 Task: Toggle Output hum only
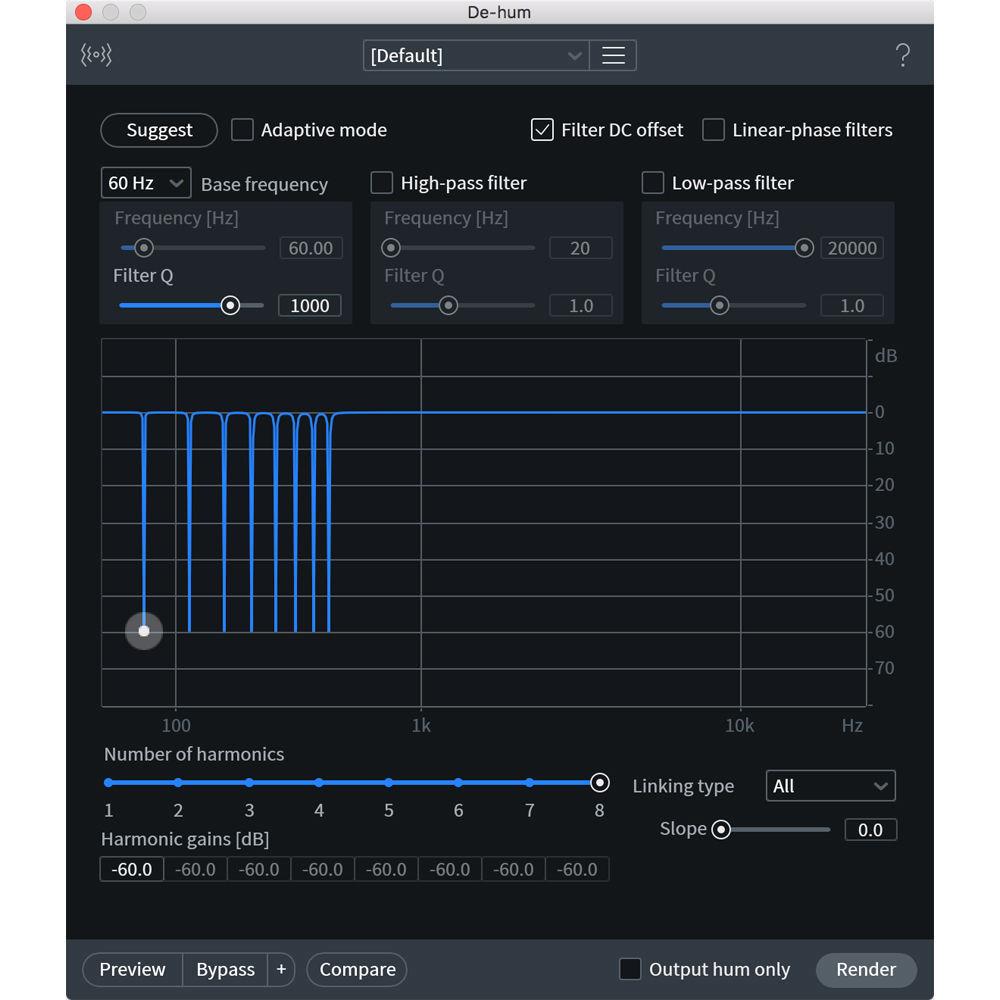point(629,969)
